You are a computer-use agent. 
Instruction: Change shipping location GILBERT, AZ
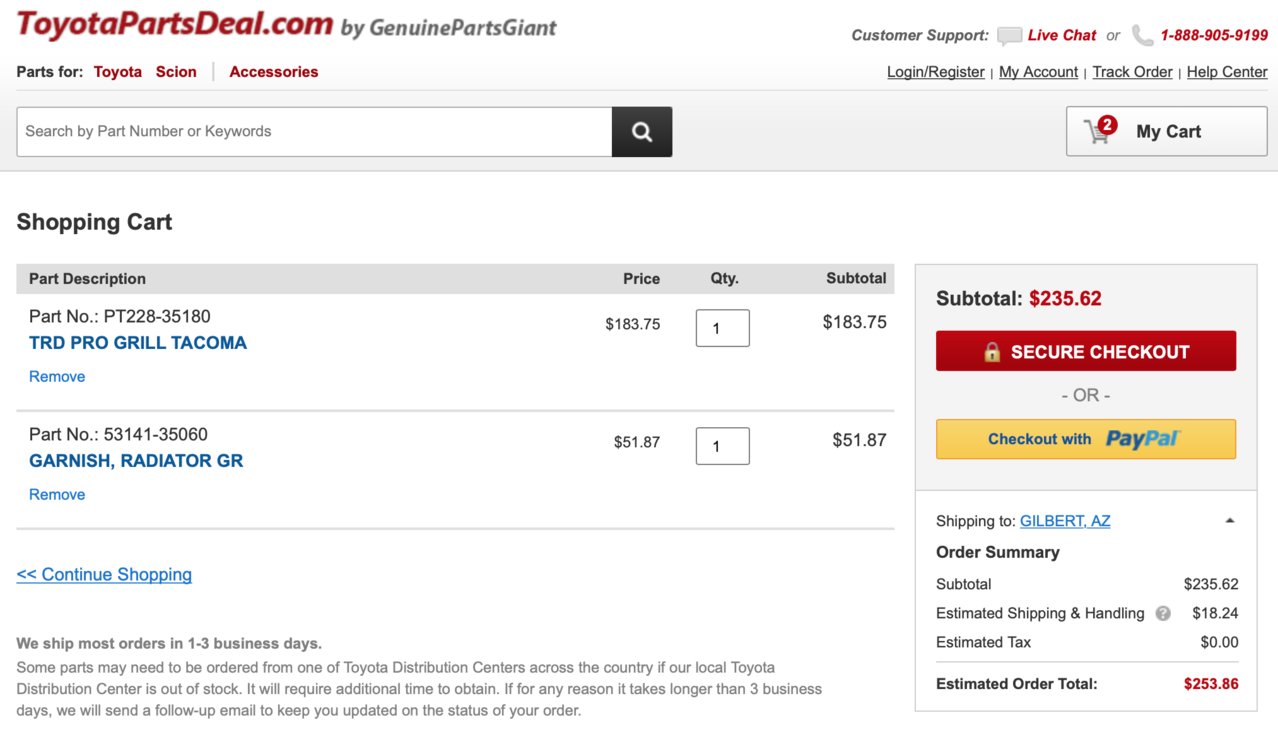pos(1065,521)
